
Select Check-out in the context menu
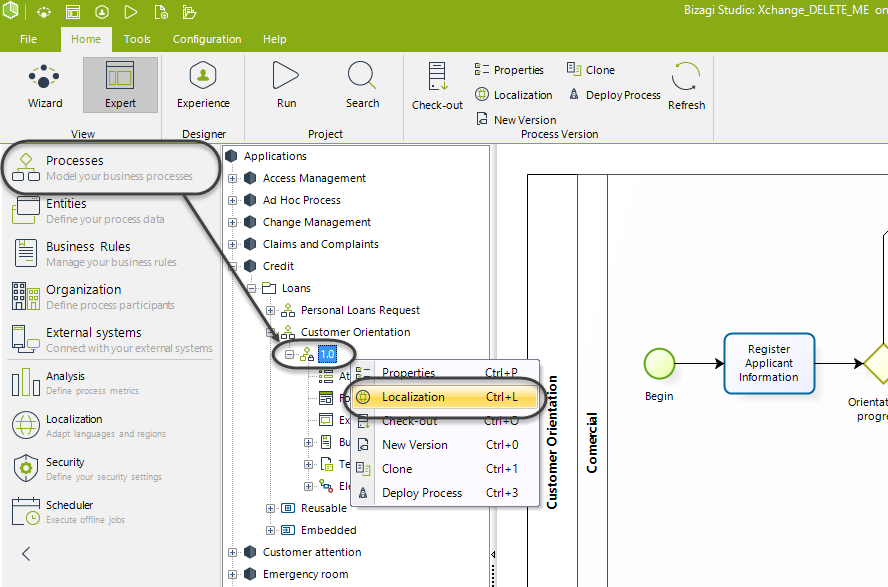click(x=445, y=421)
